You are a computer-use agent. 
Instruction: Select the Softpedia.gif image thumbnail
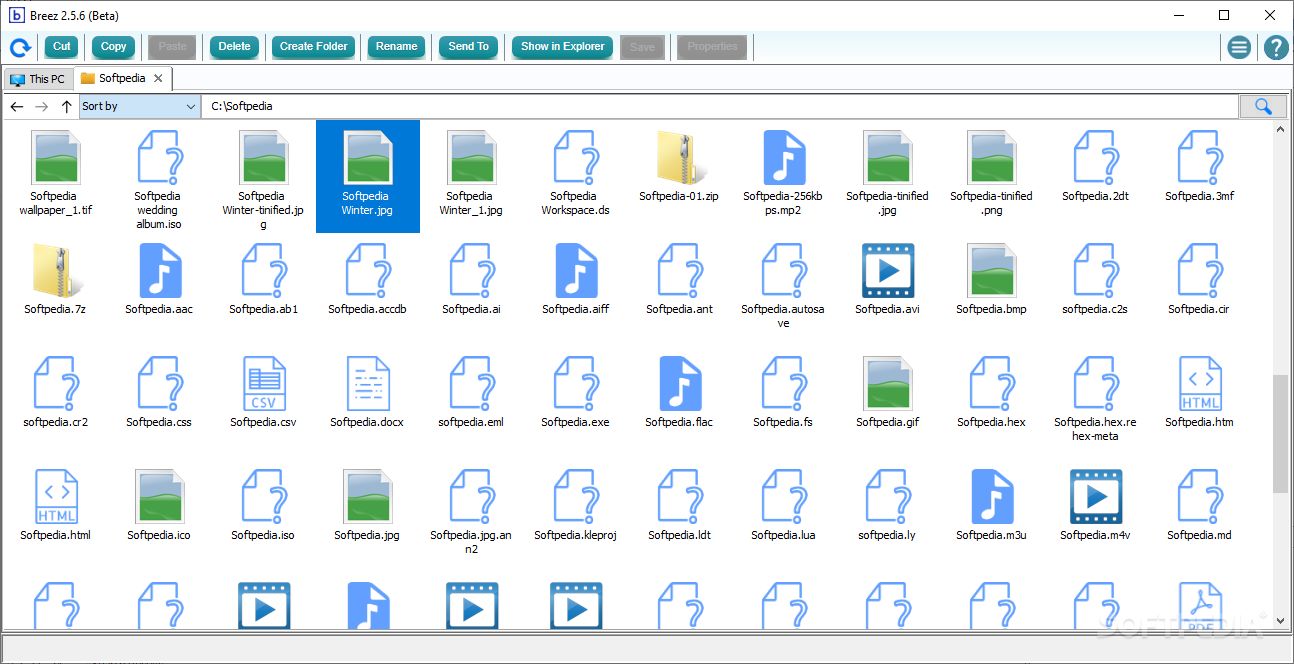click(888, 384)
